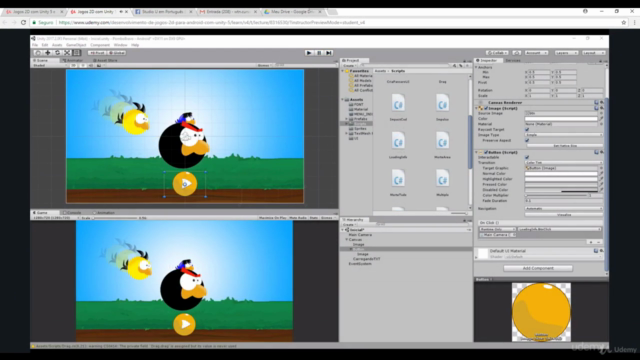Toggle Raycast Target checkbox
This screenshot has height=360, width=640.
click(x=527, y=129)
